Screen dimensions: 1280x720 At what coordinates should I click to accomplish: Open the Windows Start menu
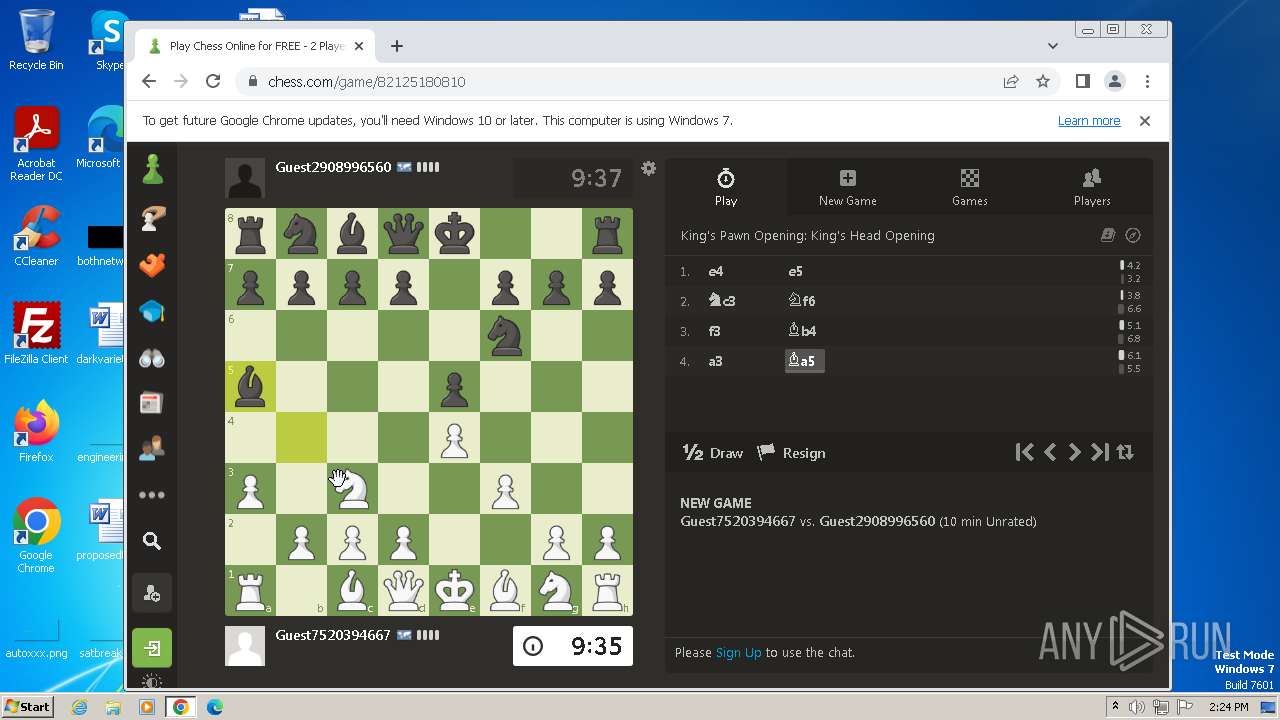click(28, 707)
